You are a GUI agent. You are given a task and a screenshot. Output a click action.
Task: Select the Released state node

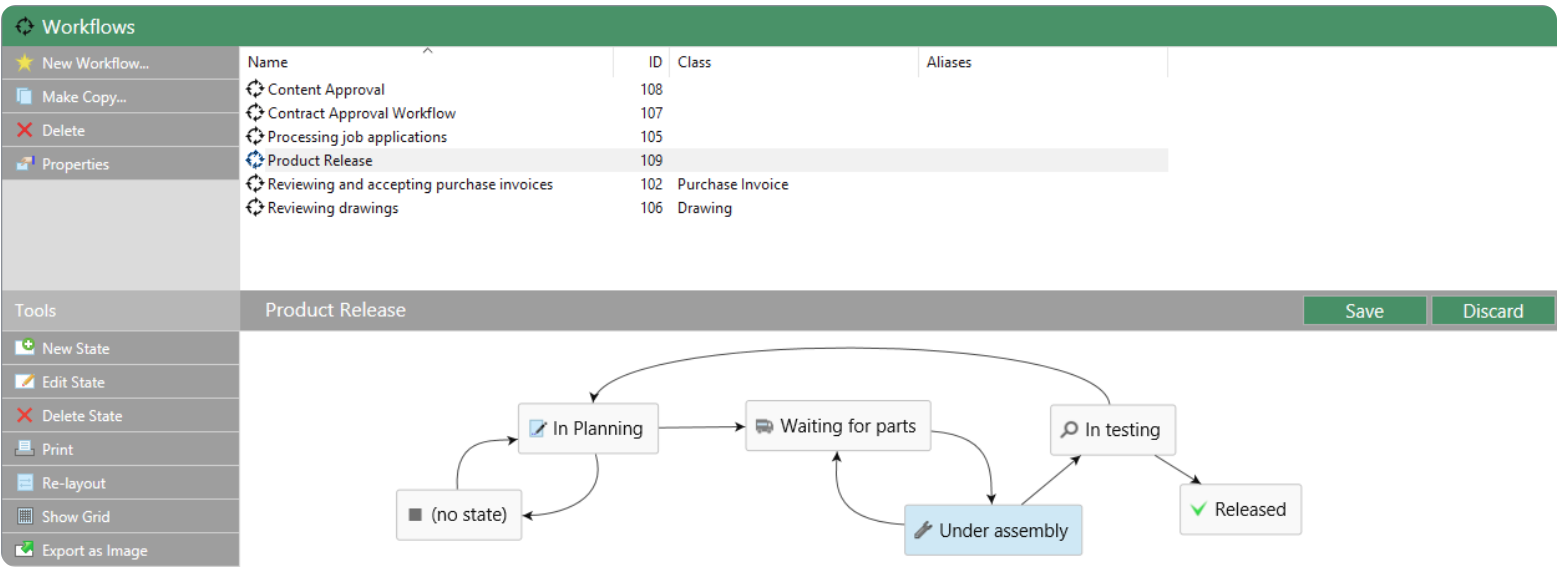pyautogui.click(x=1240, y=509)
